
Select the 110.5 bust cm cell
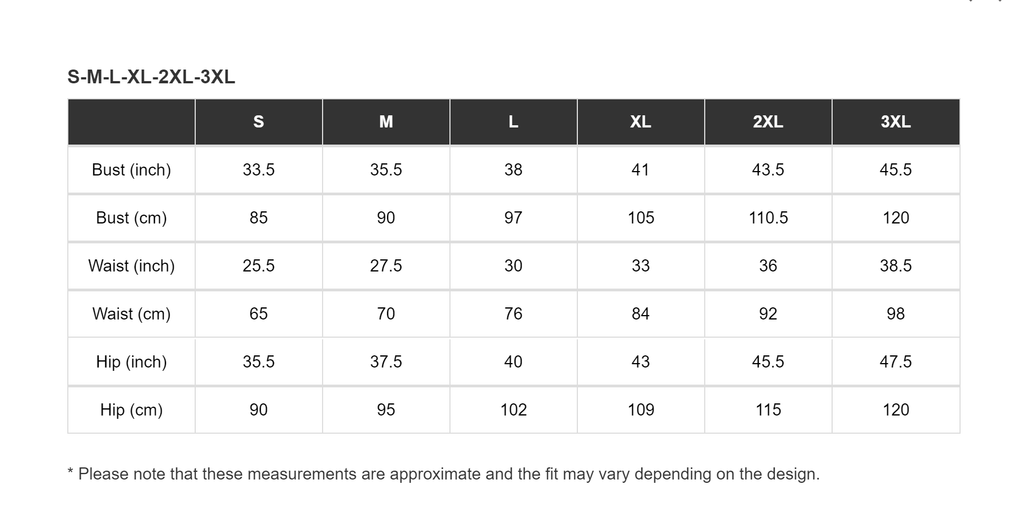click(x=768, y=218)
